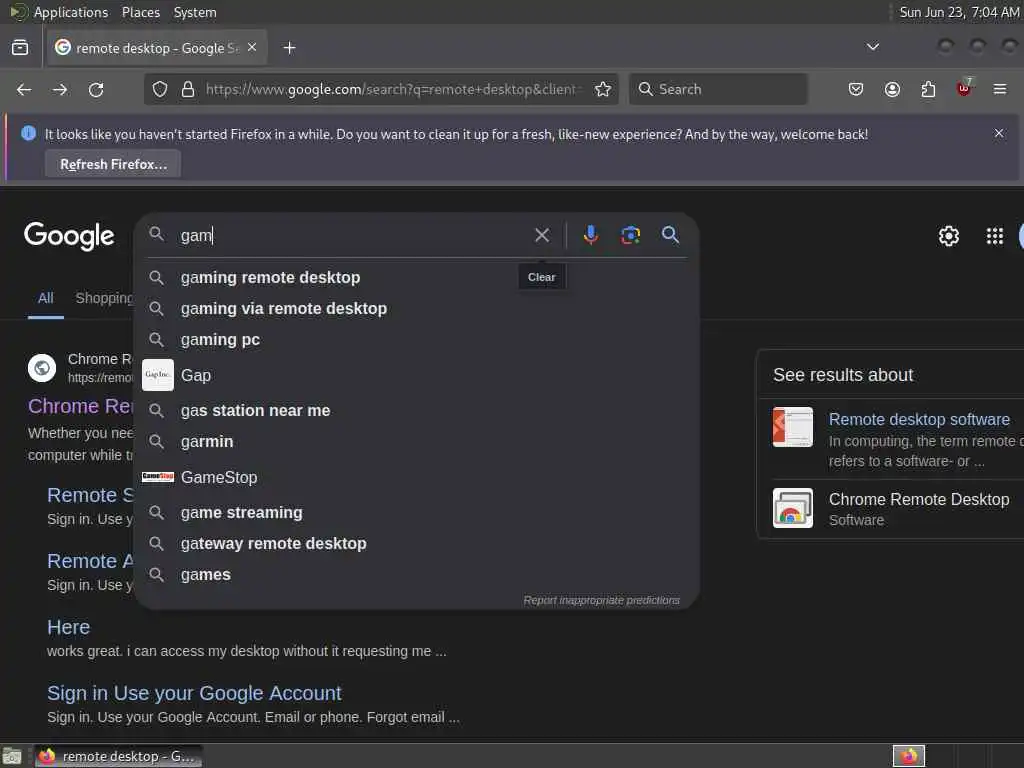Choose suggestion gas station near me
This screenshot has width=1024, height=768.
pyautogui.click(x=417, y=410)
